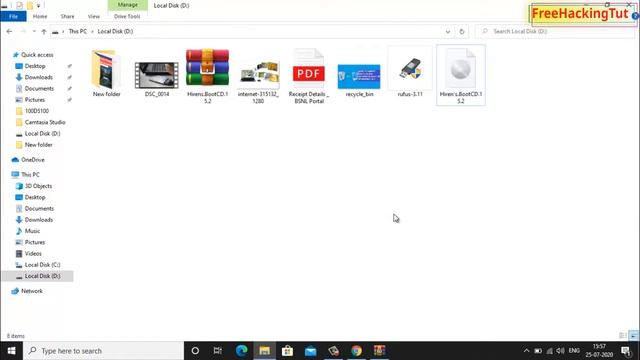Show hidden system tray icons
The image size is (640, 360).
pos(527,351)
